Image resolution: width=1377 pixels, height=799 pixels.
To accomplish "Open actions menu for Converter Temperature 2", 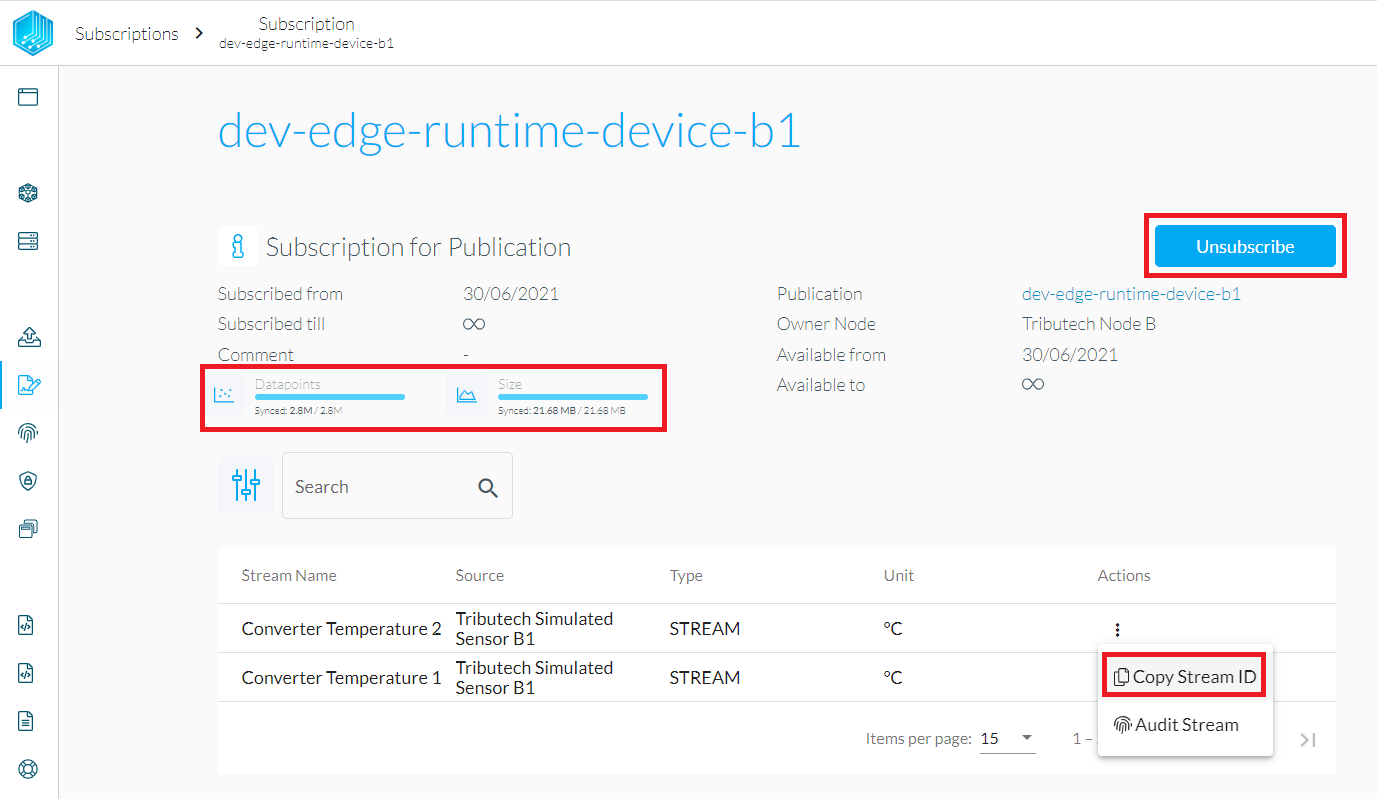I will tap(1117, 629).
